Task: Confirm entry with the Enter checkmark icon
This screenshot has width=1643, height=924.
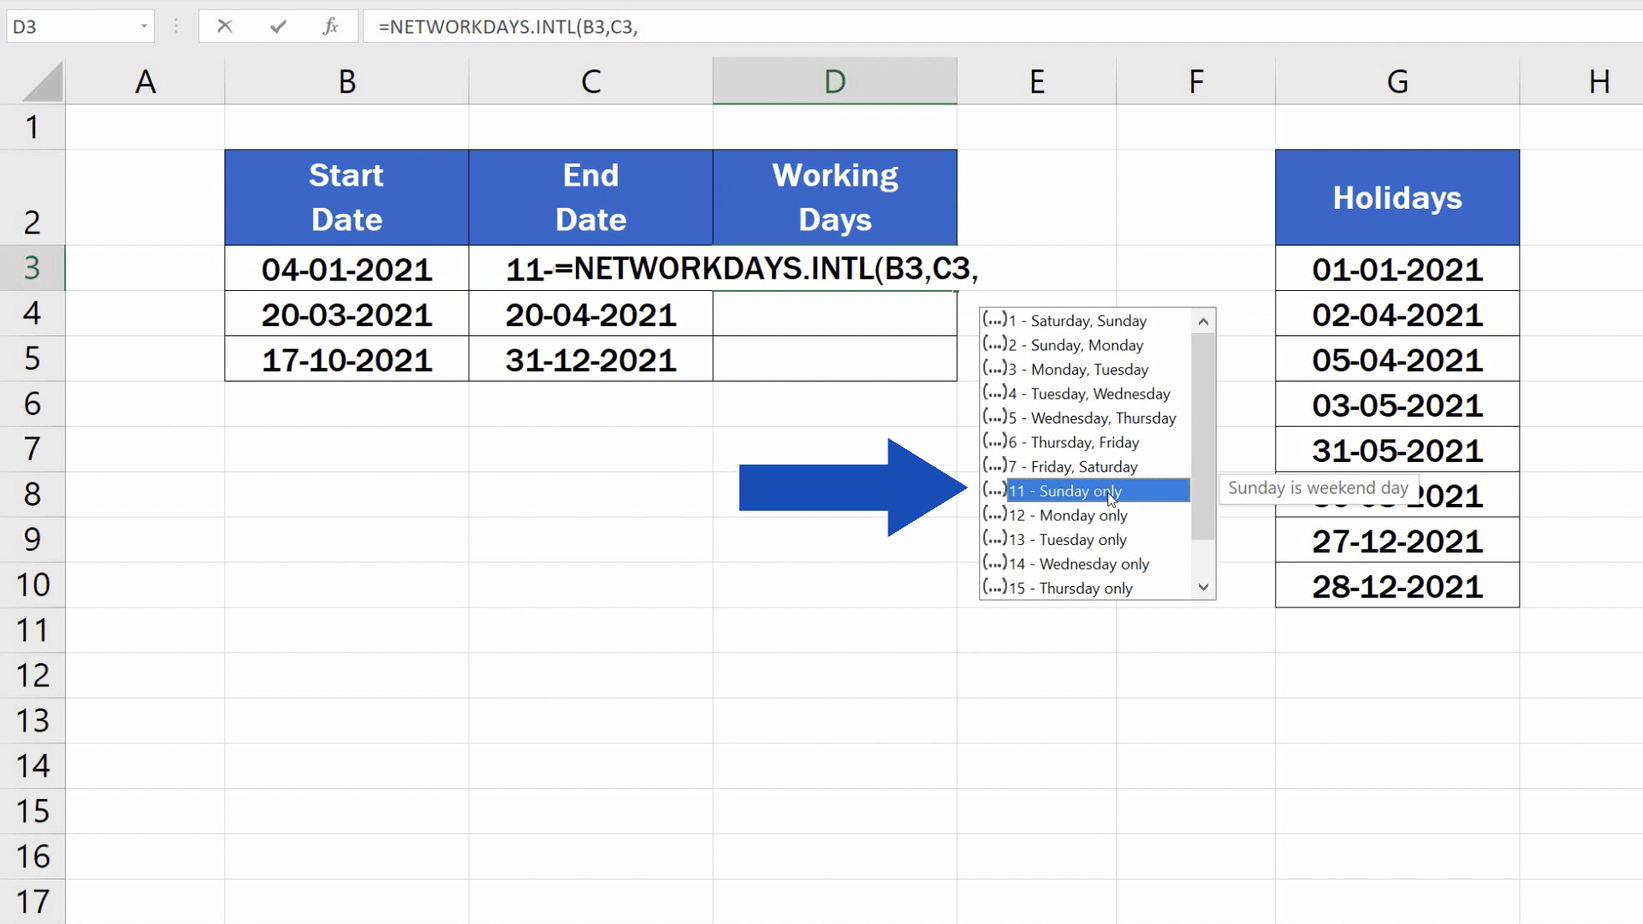Action: click(x=279, y=26)
